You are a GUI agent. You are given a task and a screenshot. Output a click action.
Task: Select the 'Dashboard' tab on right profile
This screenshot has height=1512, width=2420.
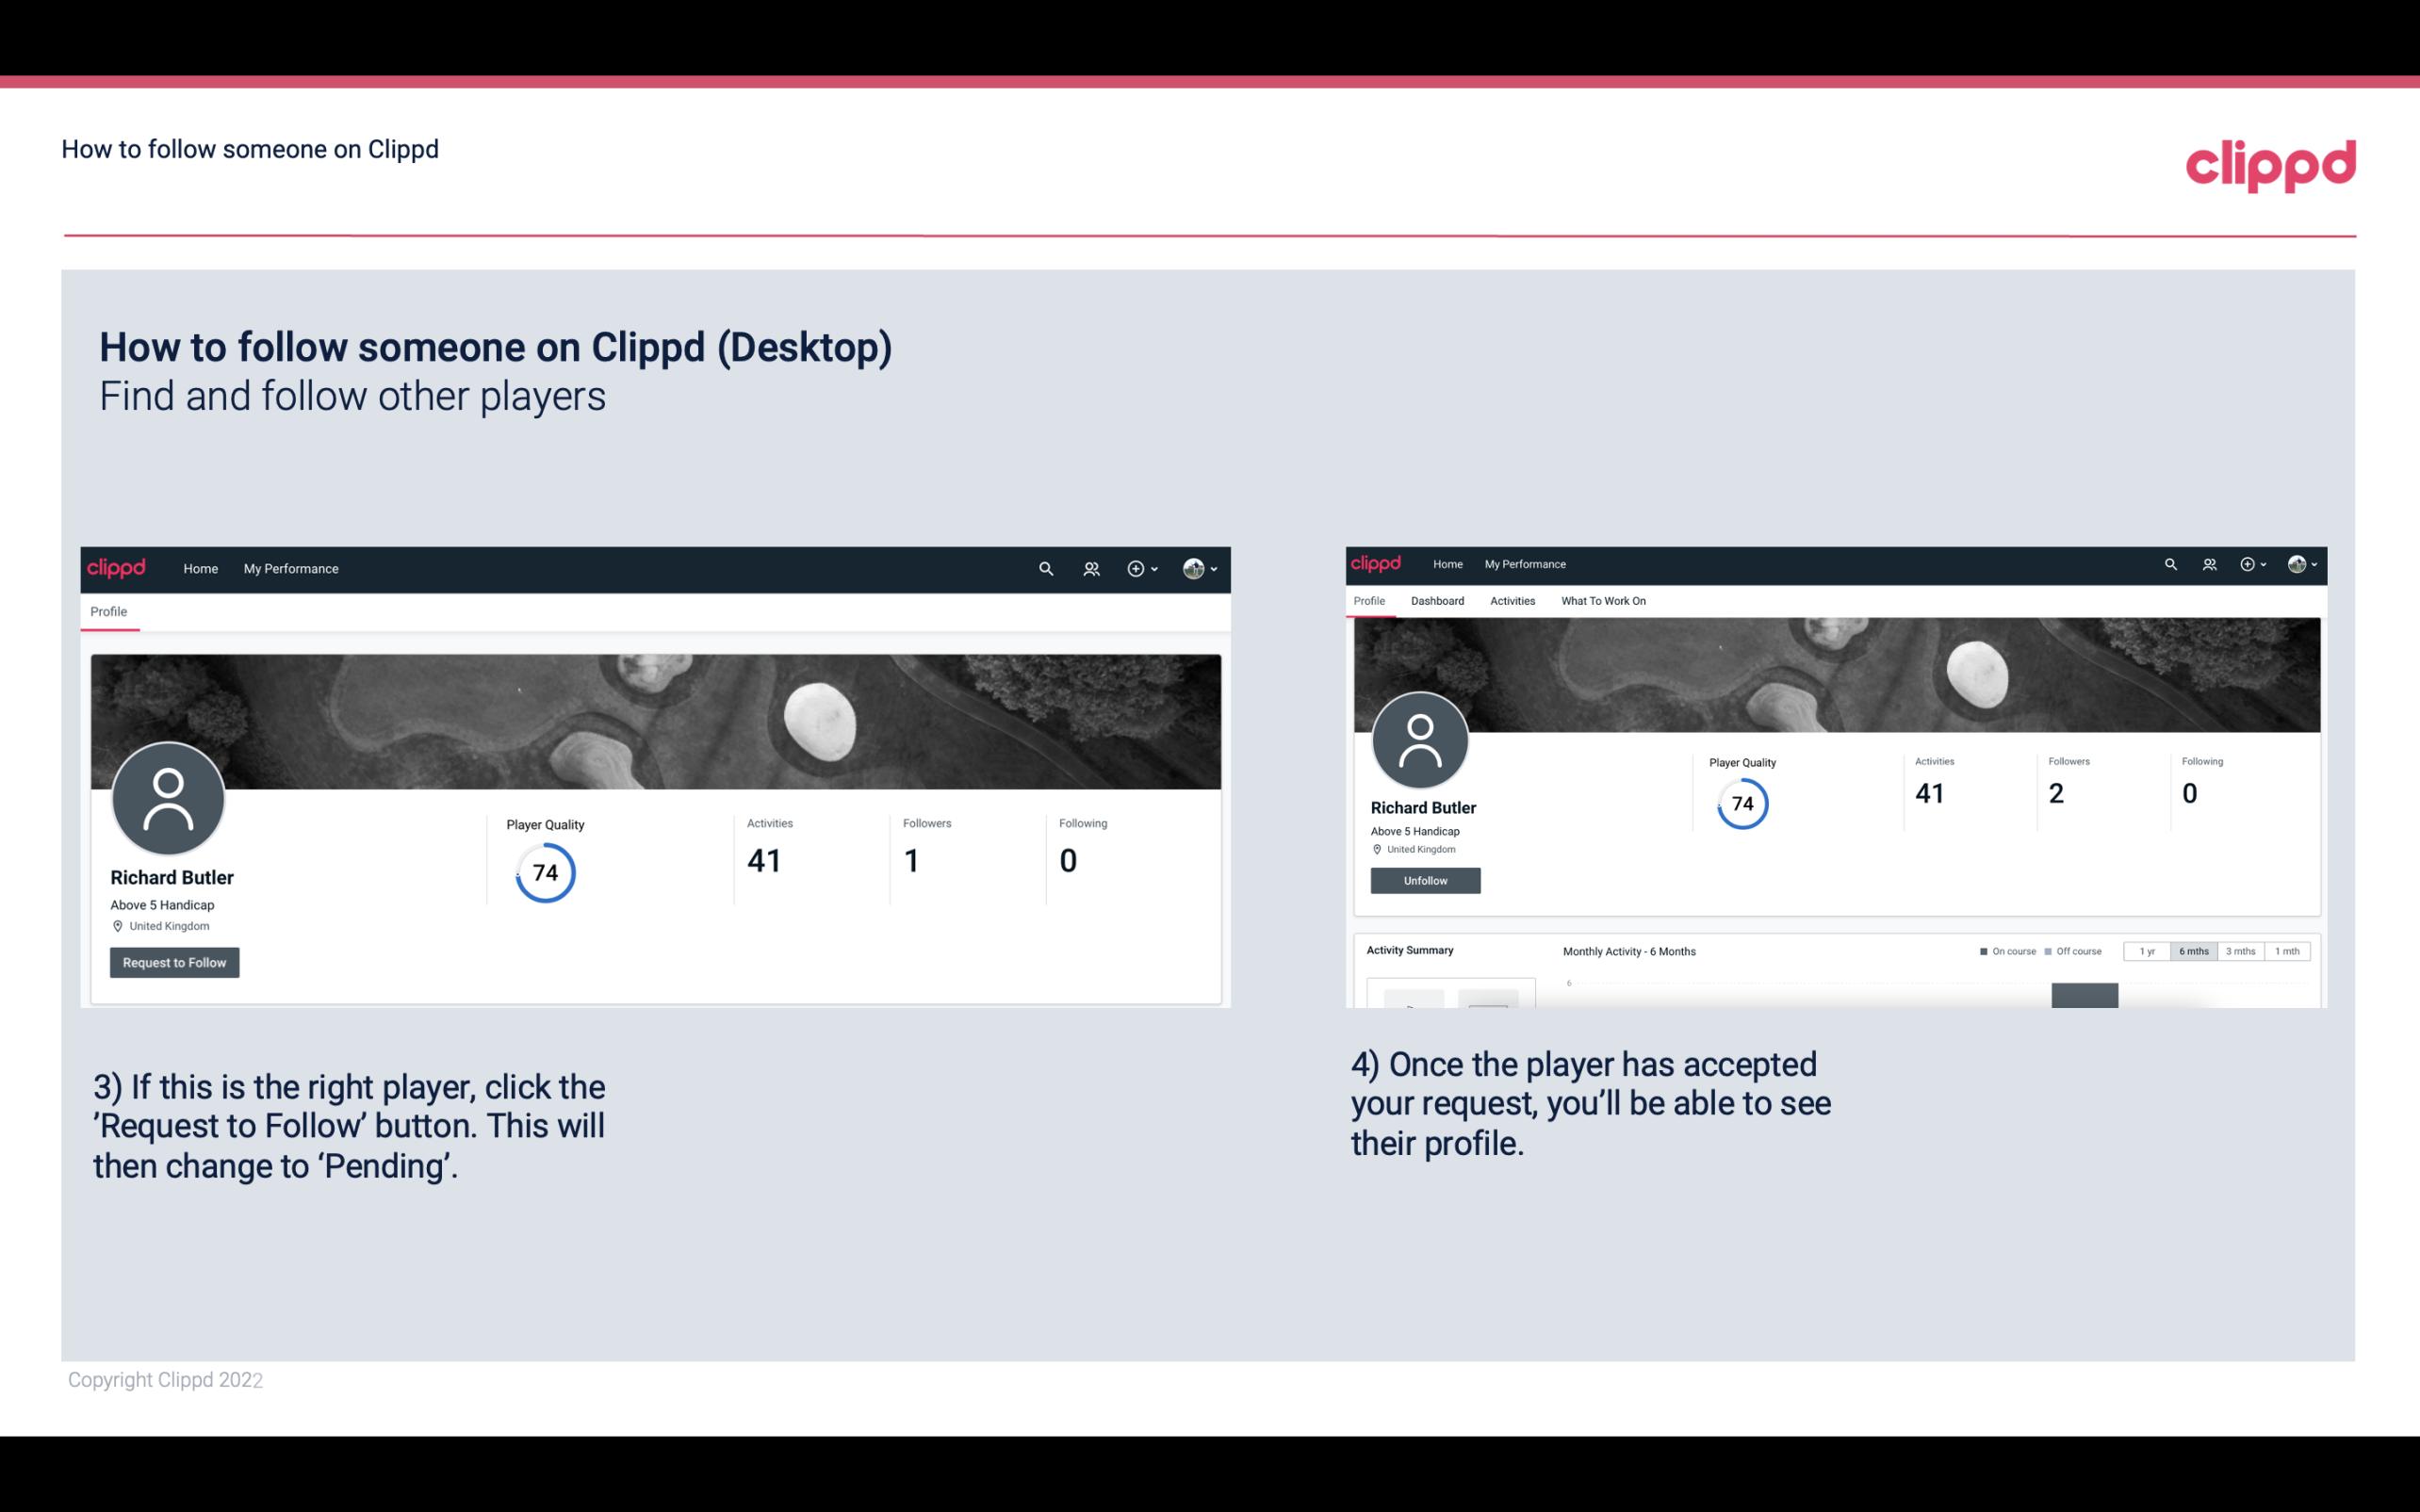pyautogui.click(x=1435, y=601)
